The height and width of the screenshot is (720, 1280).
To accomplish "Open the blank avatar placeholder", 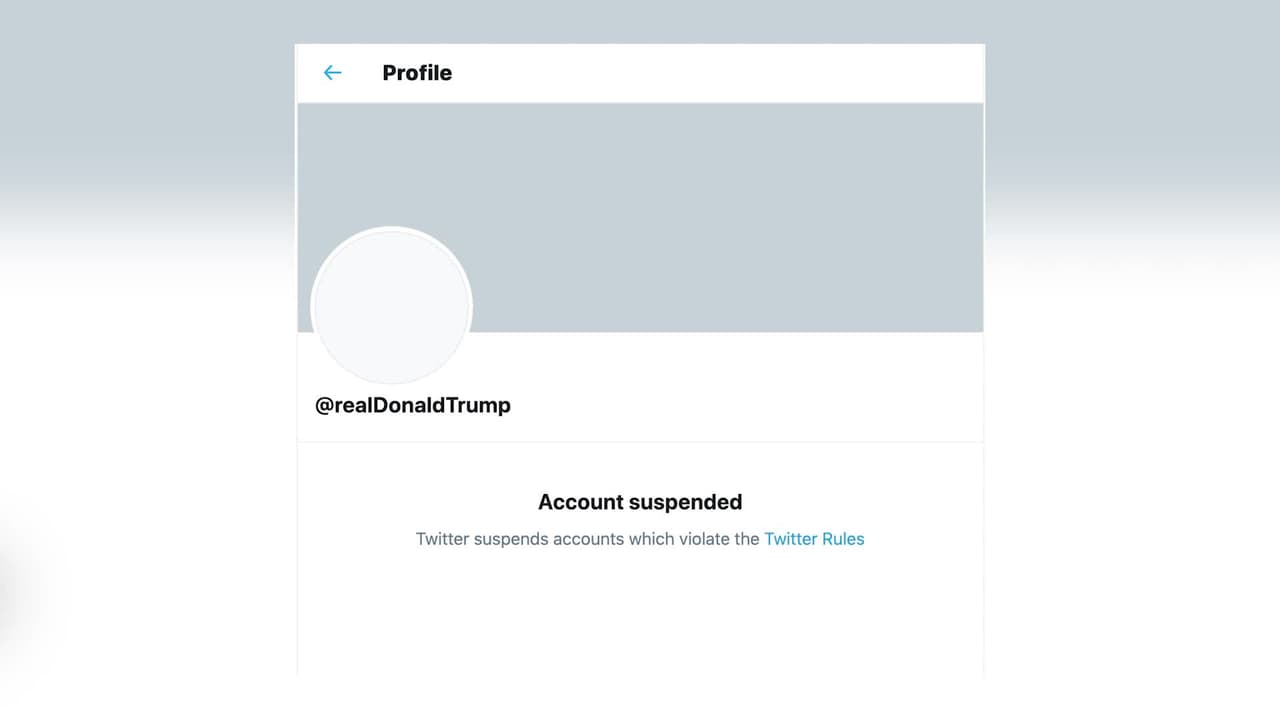I will coord(391,306).
